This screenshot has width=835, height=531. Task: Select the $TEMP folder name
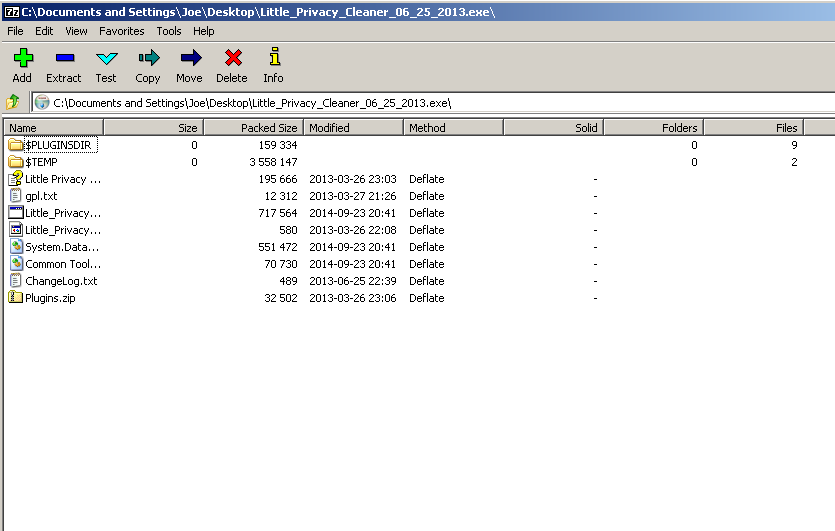point(41,162)
